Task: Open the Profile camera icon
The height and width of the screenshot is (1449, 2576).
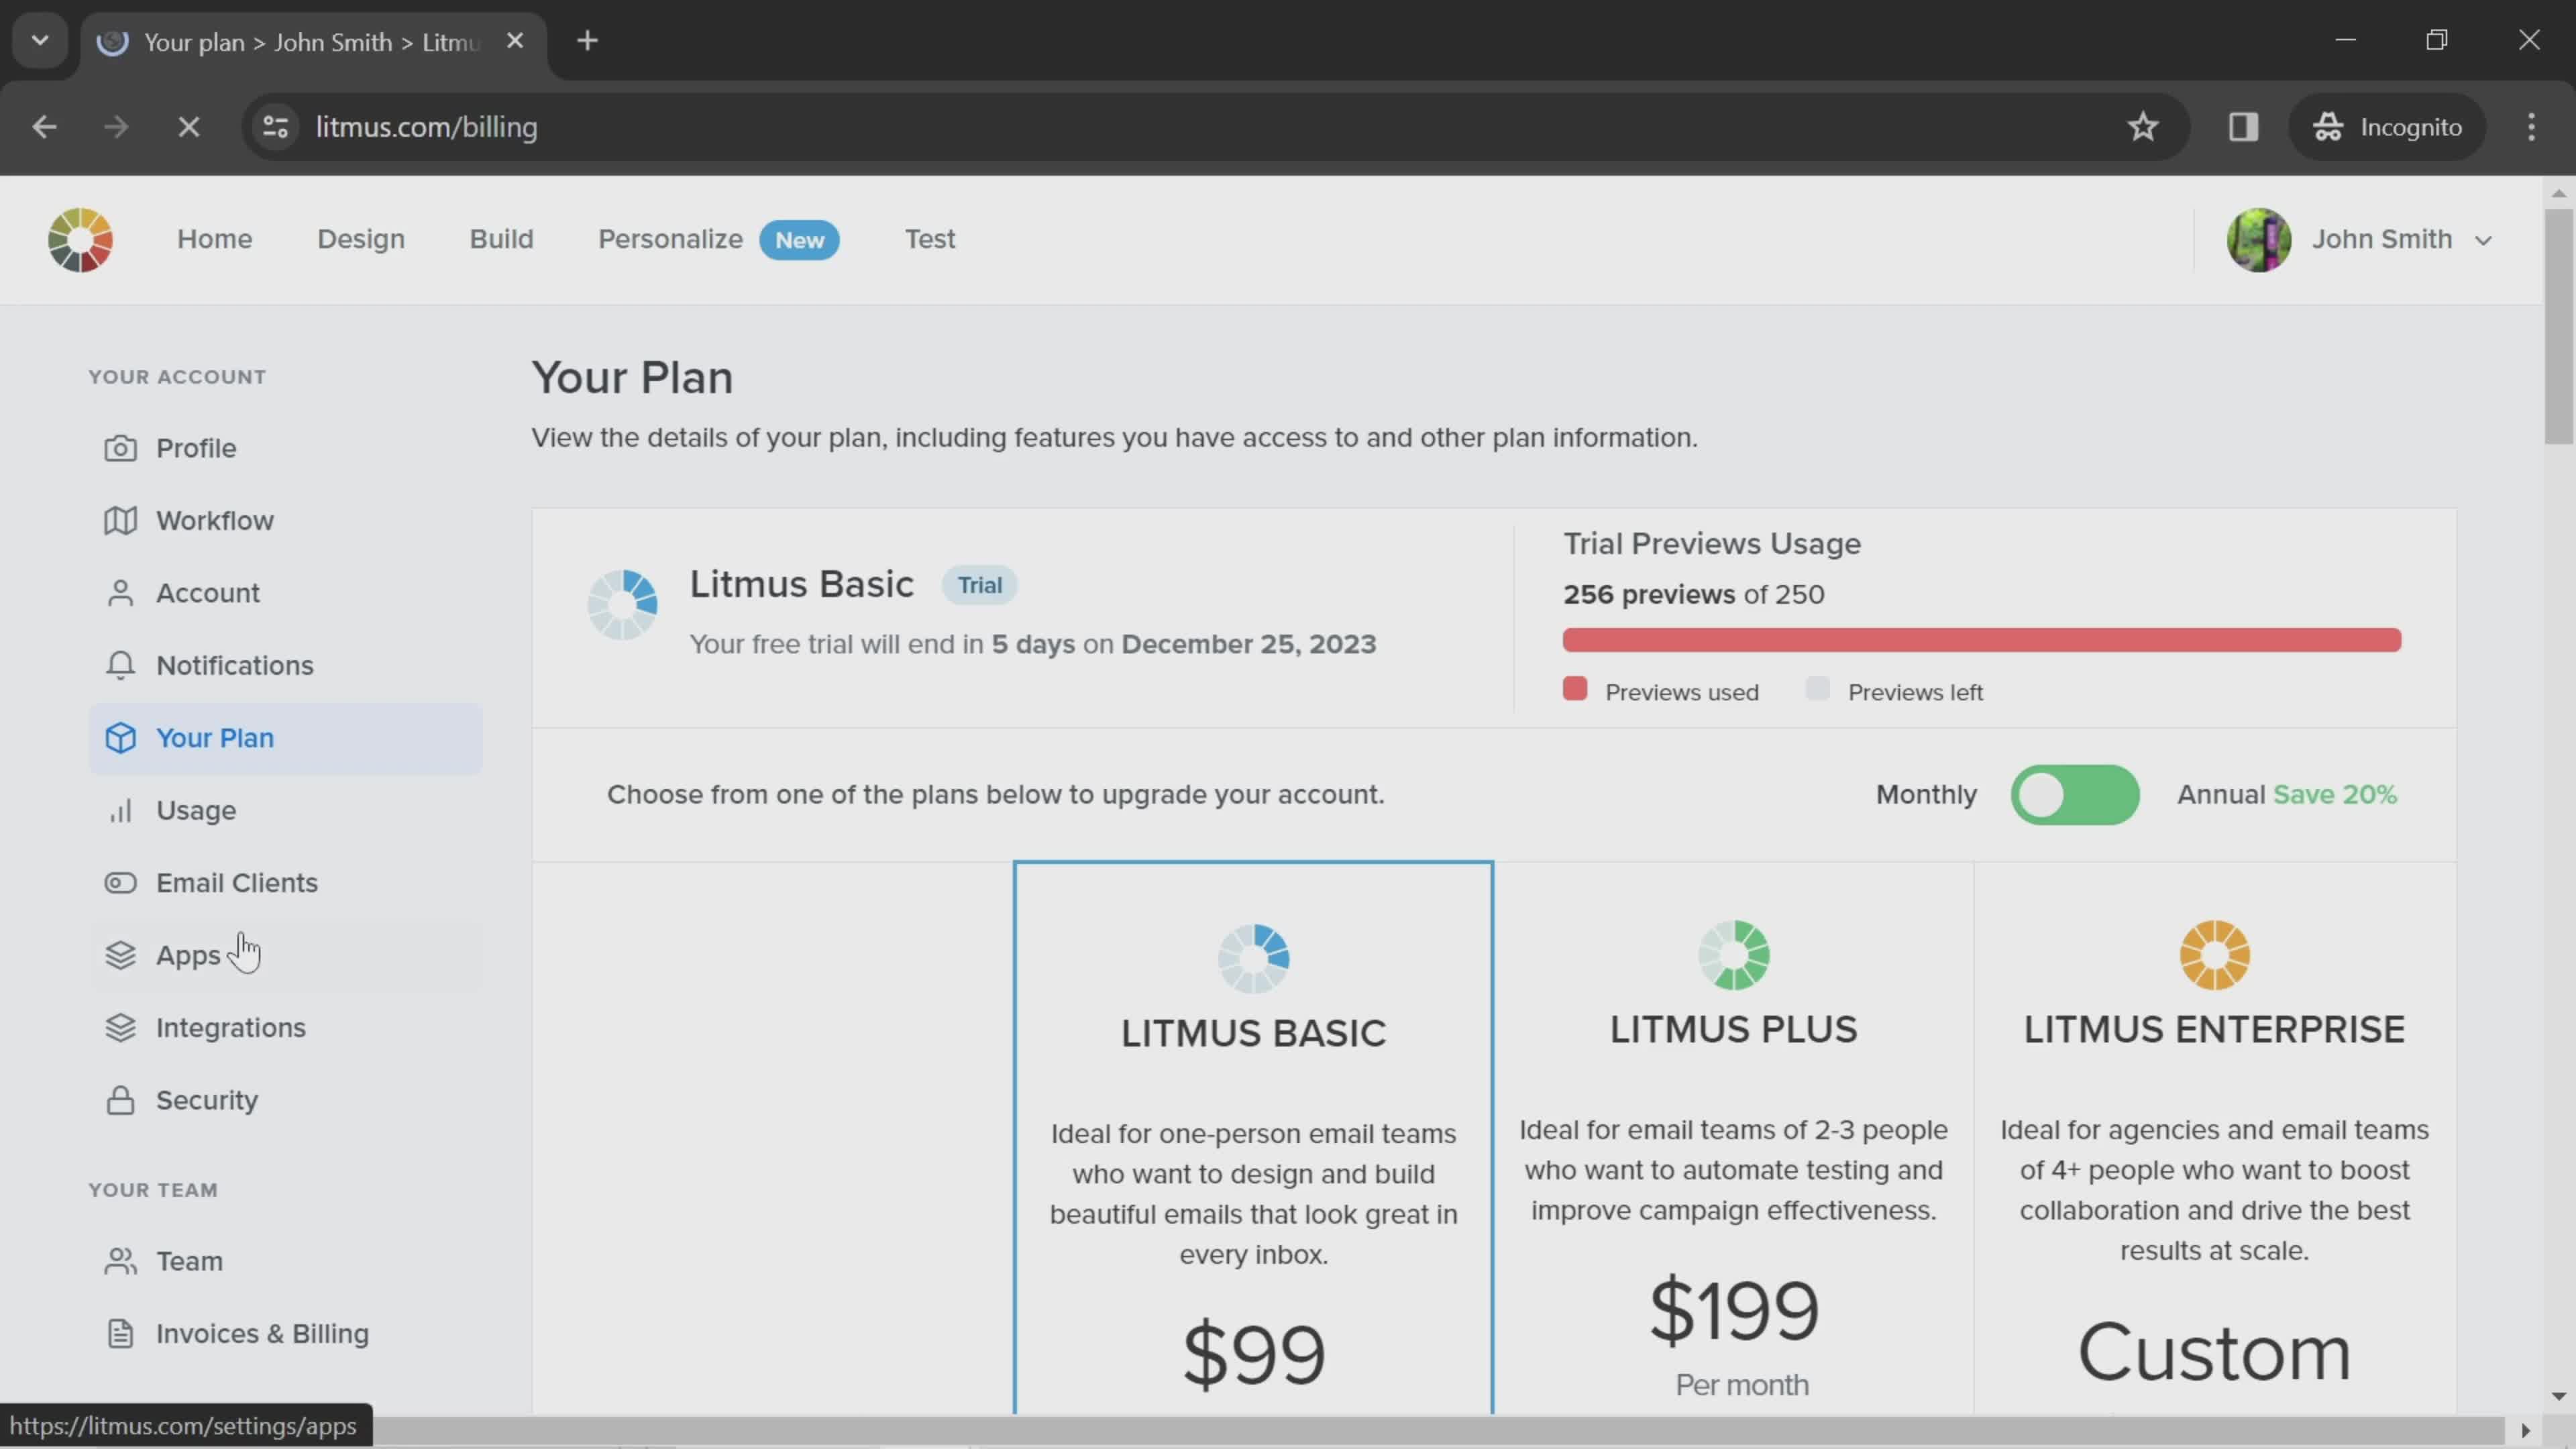Action: [120, 448]
